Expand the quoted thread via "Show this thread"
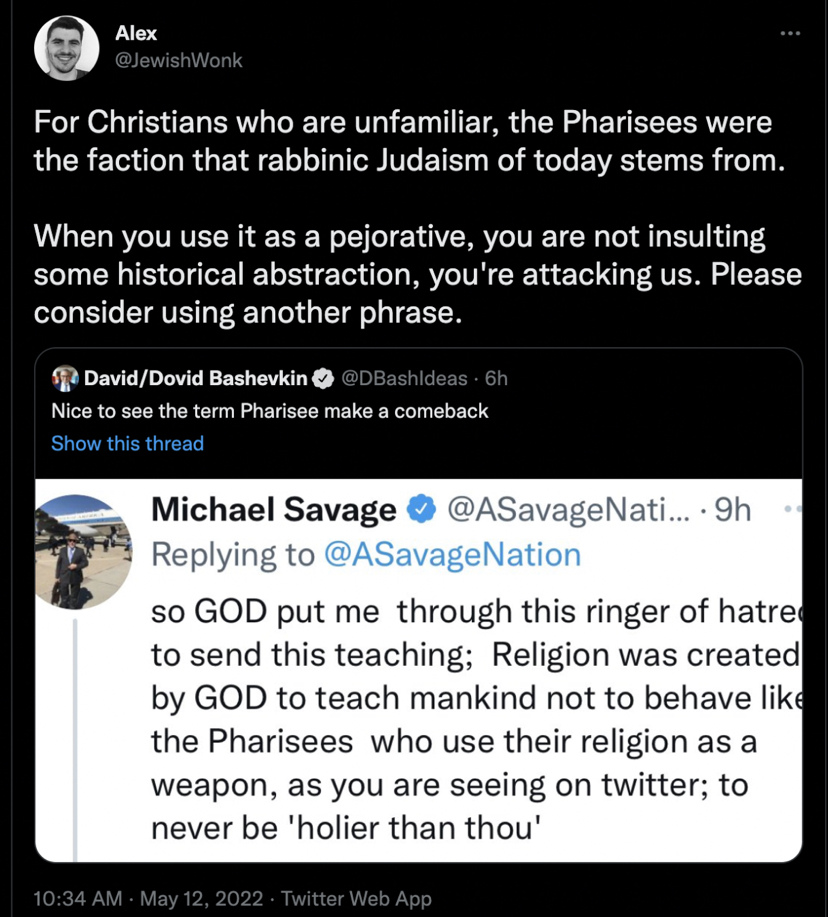 (x=127, y=443)
